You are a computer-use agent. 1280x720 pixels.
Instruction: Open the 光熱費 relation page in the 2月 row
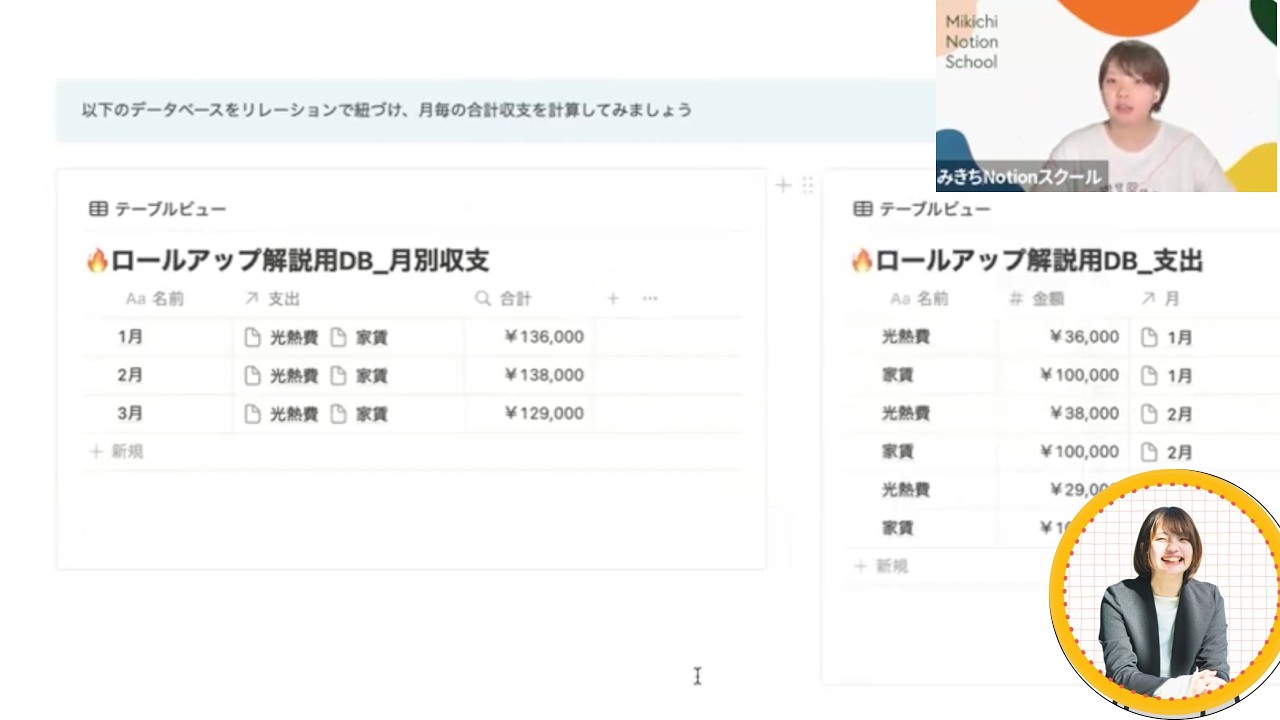[282, 375]
